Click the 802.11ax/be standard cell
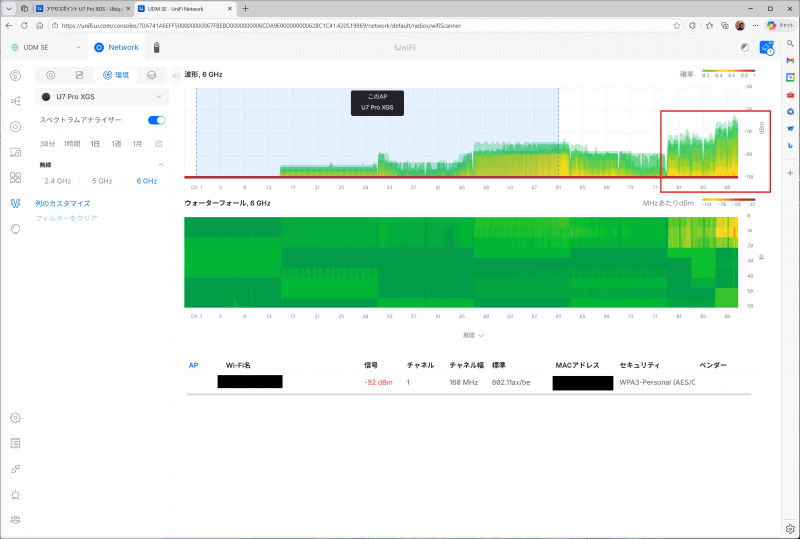The height and width of the screenshot is (539, 800). click(x=511, y=382)
